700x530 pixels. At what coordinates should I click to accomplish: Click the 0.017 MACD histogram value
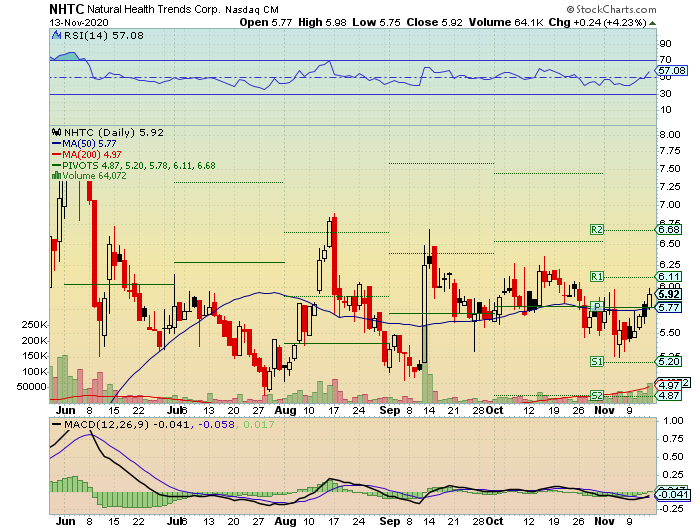click(x=258, y=424)
